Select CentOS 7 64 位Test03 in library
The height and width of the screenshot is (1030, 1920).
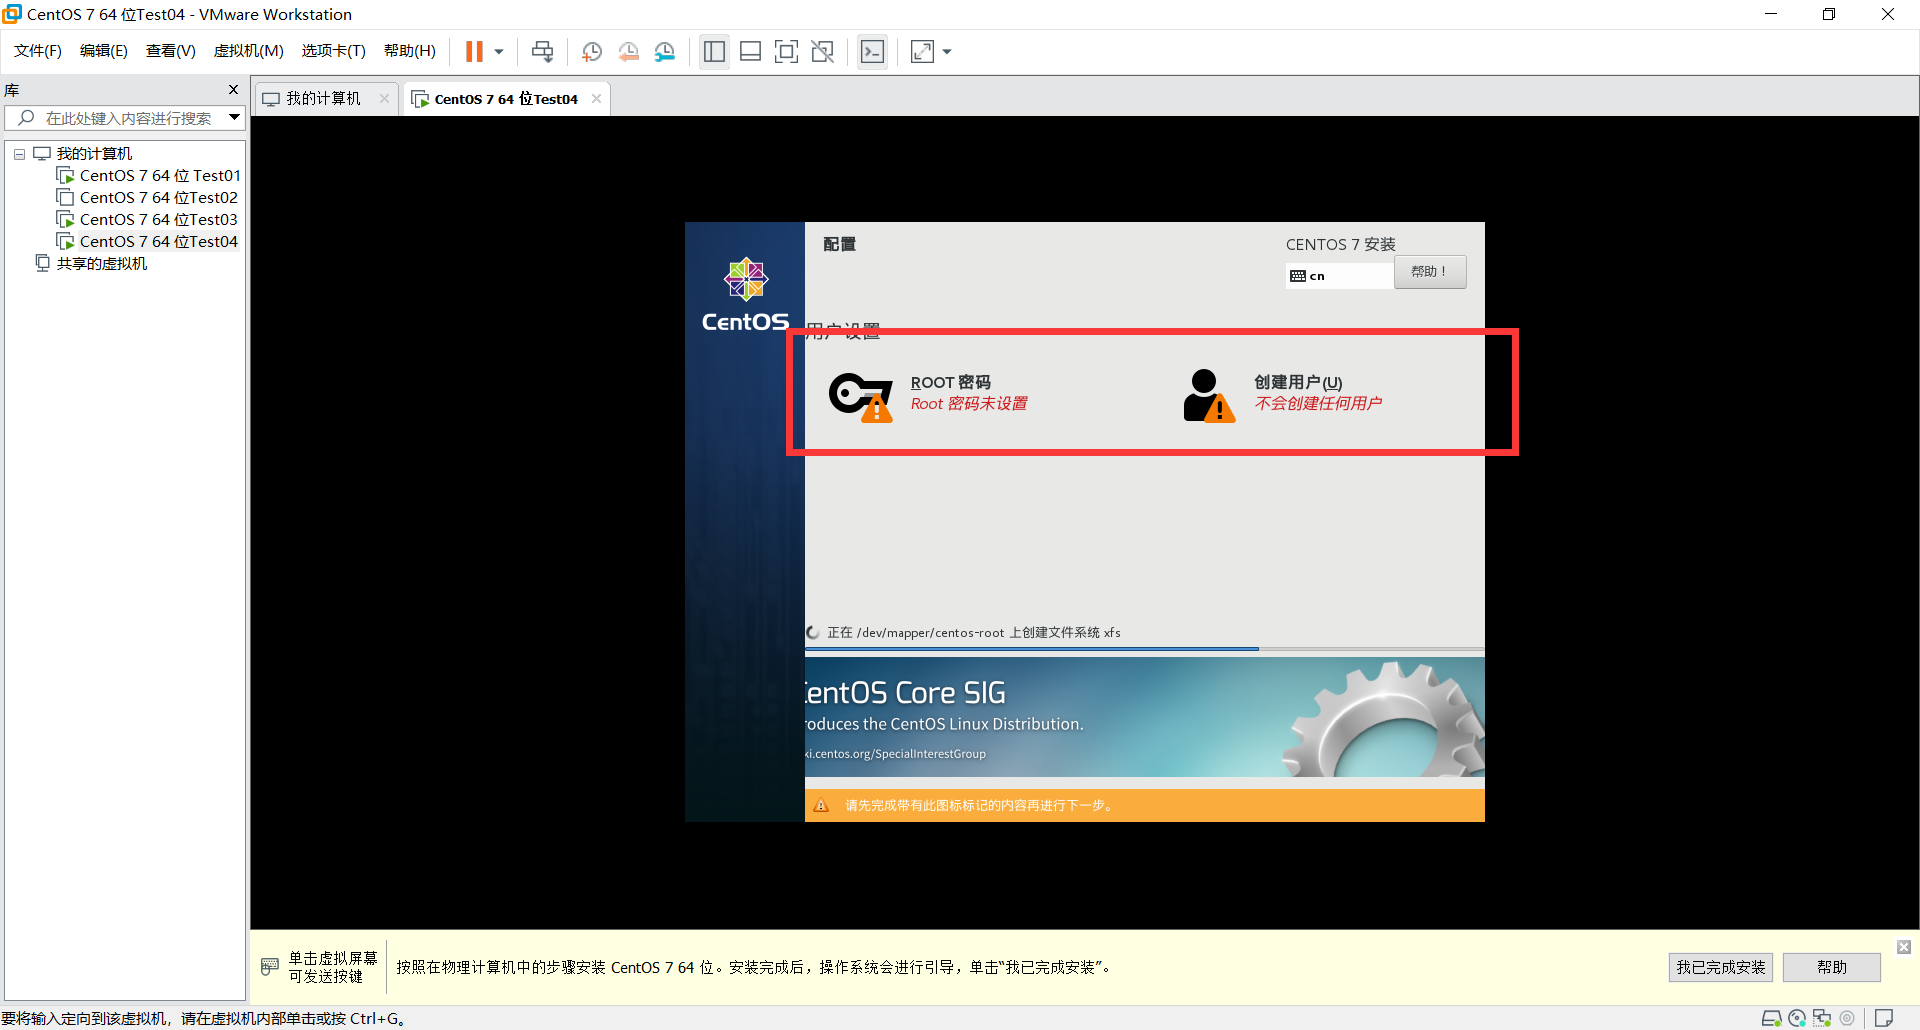(x=159, y=220)
